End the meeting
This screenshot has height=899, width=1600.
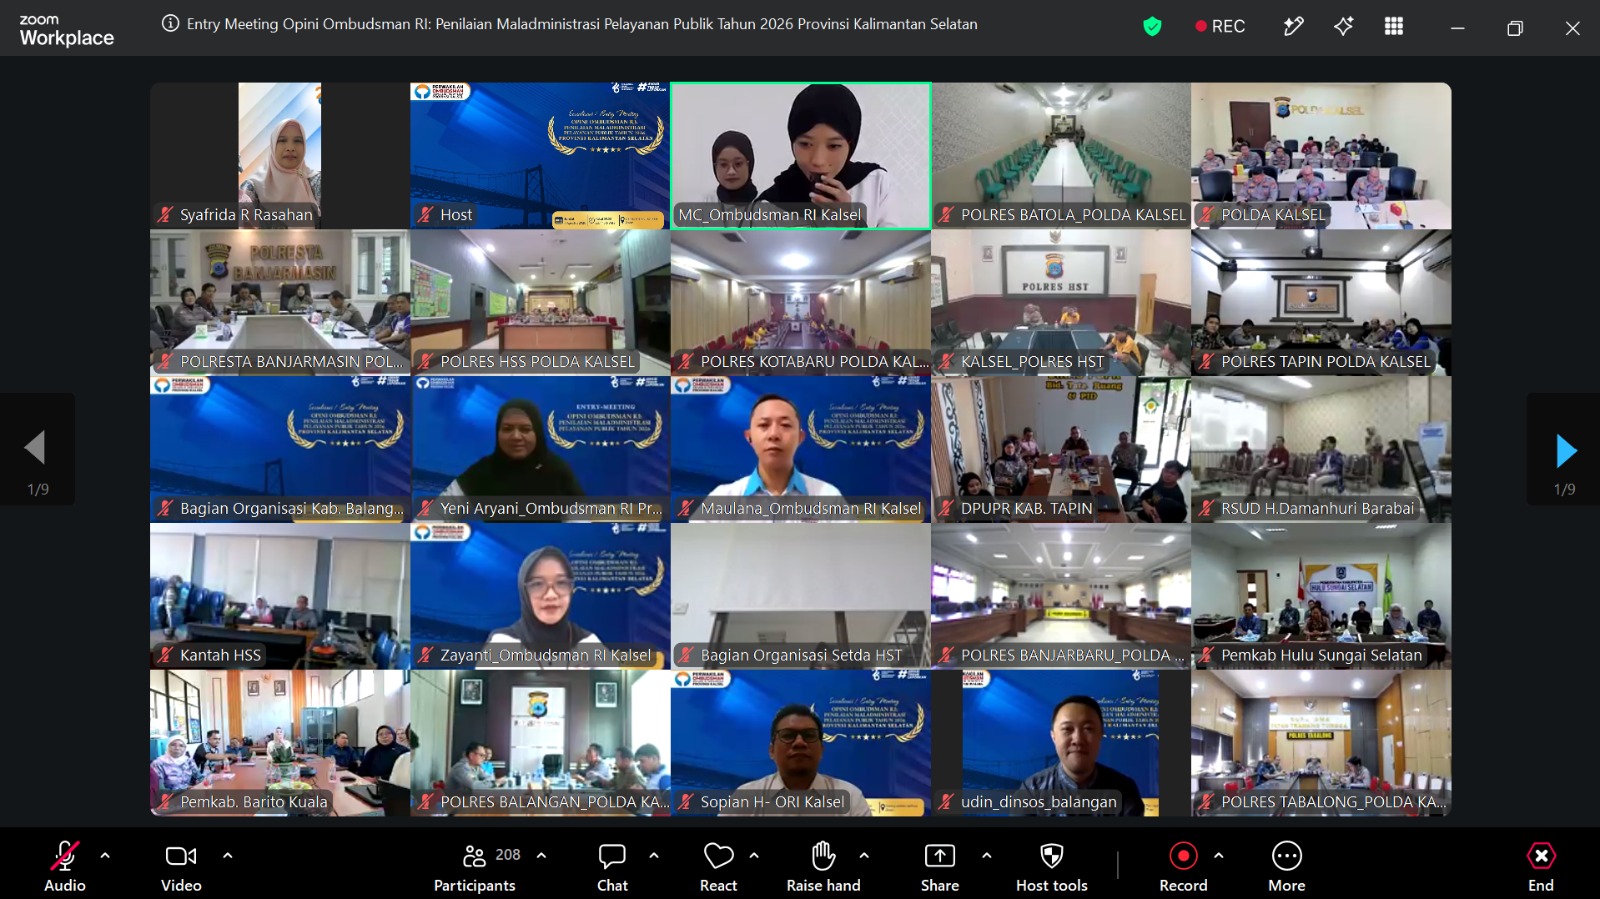coord(1541,865)
